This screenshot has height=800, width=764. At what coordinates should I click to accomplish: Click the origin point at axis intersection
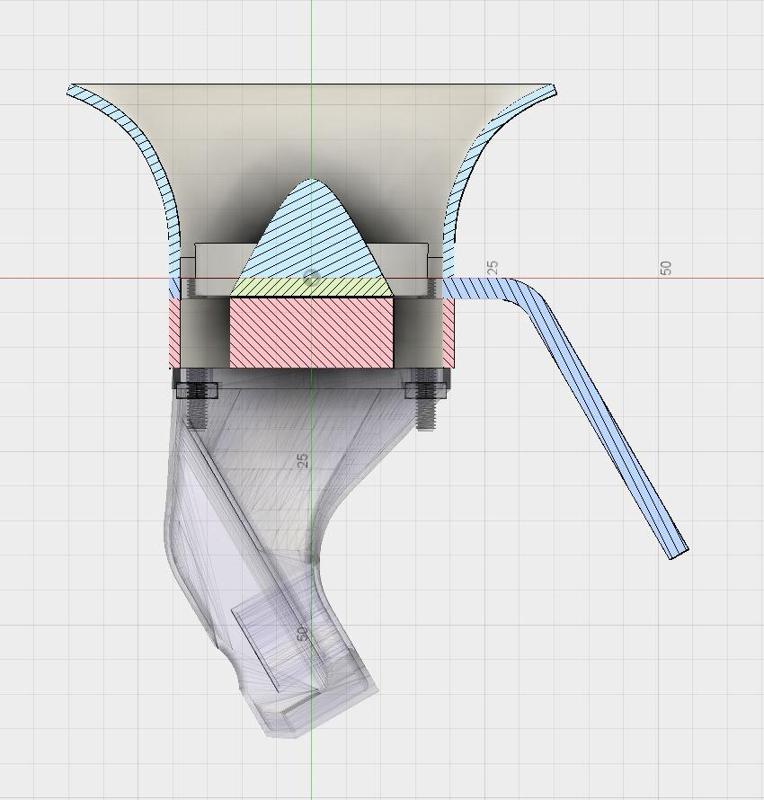(311, 278)
